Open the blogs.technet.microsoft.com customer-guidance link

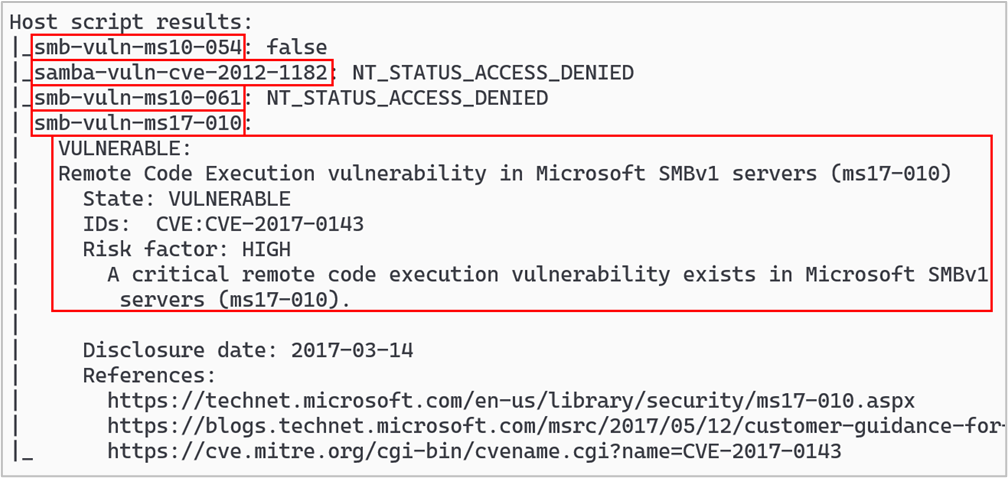click(555, 427)
